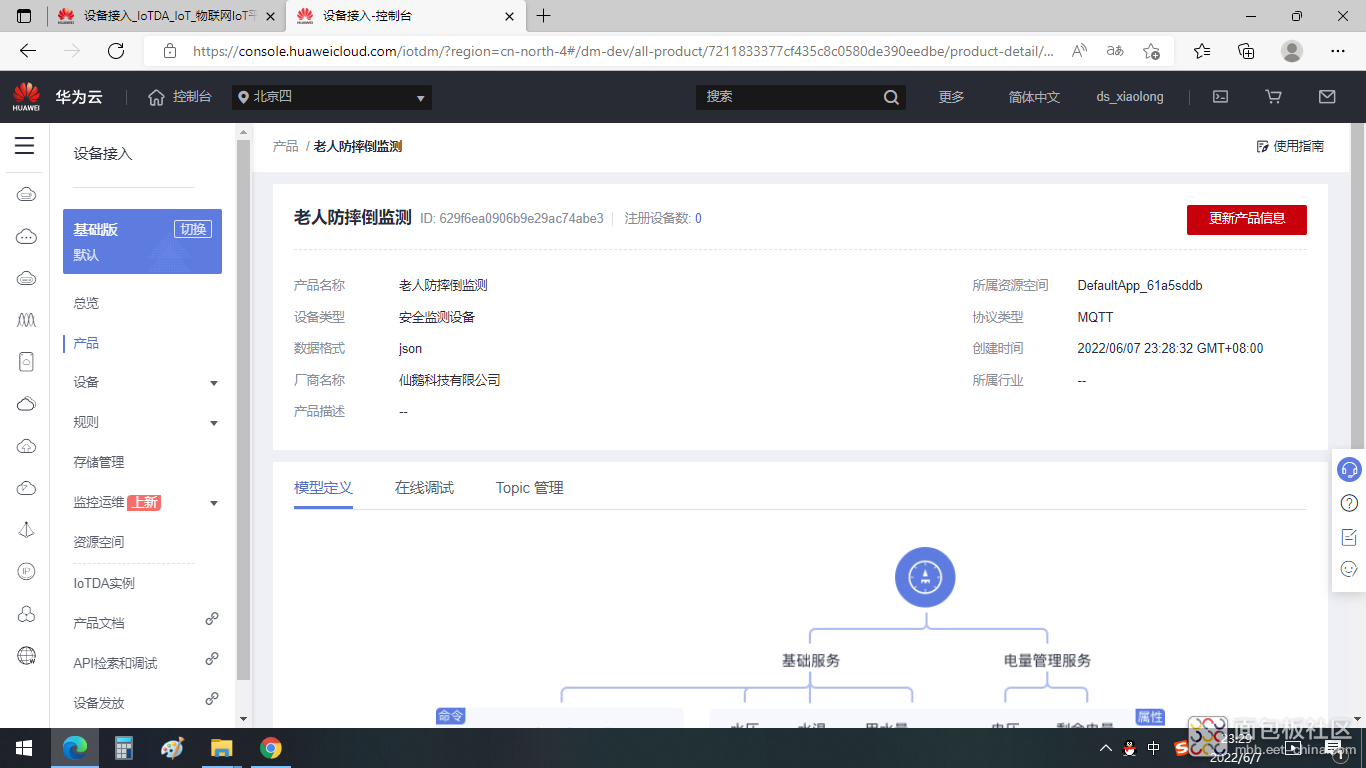Expand the 监控运维 menu in the sidebar

click(214, 503)
